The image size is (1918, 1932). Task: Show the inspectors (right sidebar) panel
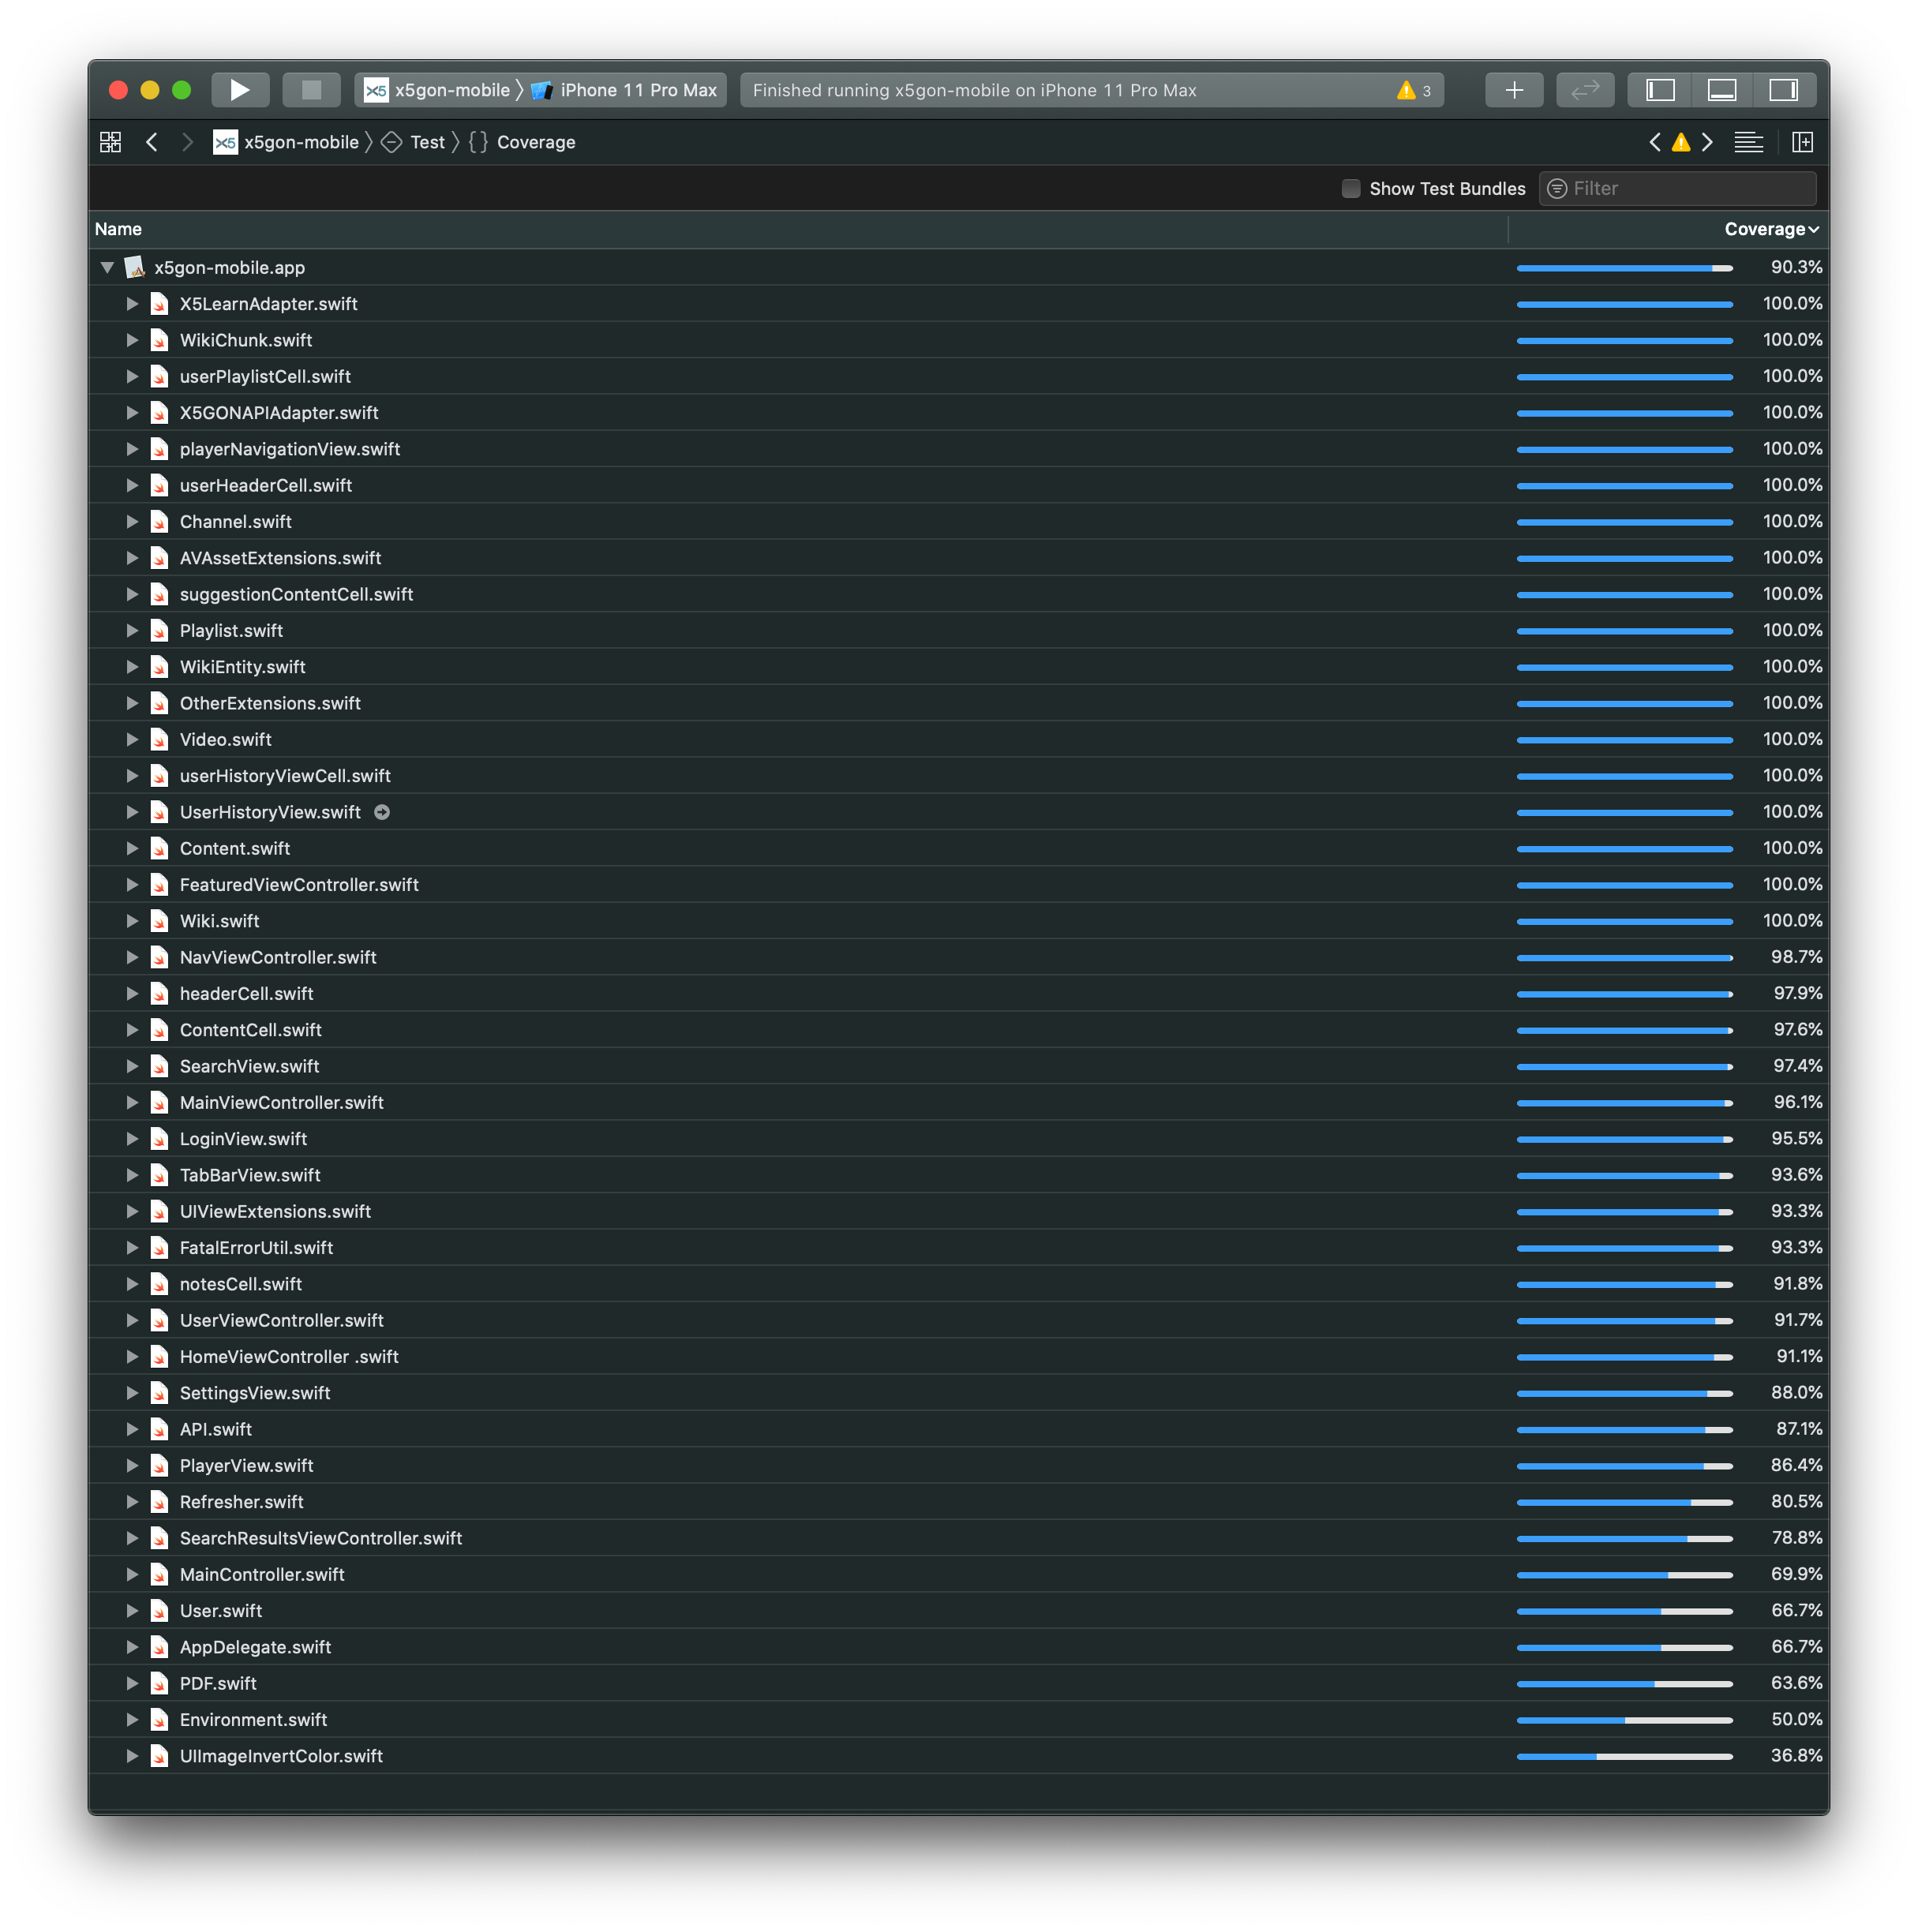(1783, 90)
